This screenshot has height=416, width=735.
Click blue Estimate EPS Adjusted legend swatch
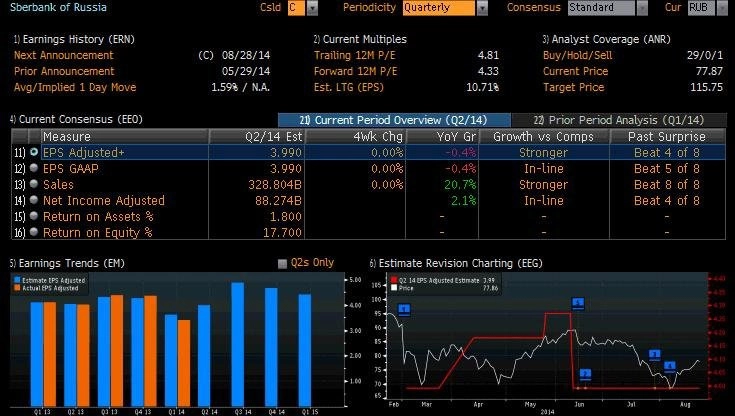(x=17, y=280)
